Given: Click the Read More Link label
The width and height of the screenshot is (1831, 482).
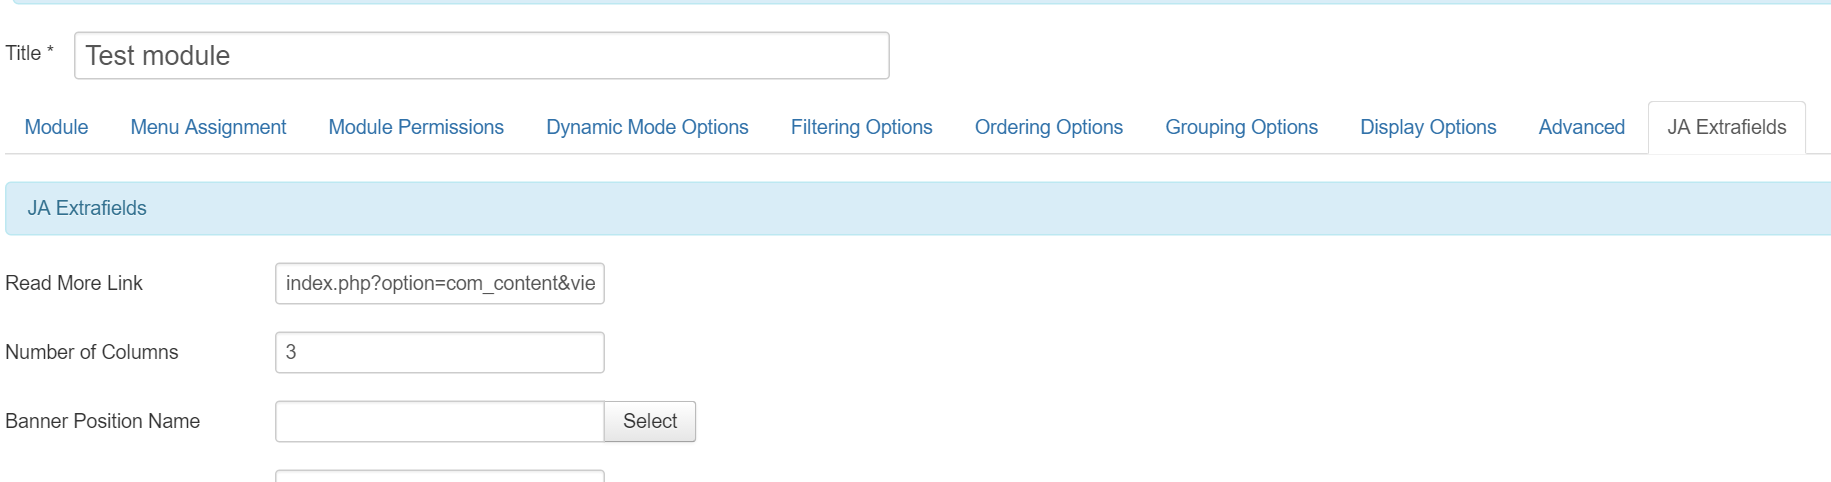Looking at the screenshot, I should 74,283.
